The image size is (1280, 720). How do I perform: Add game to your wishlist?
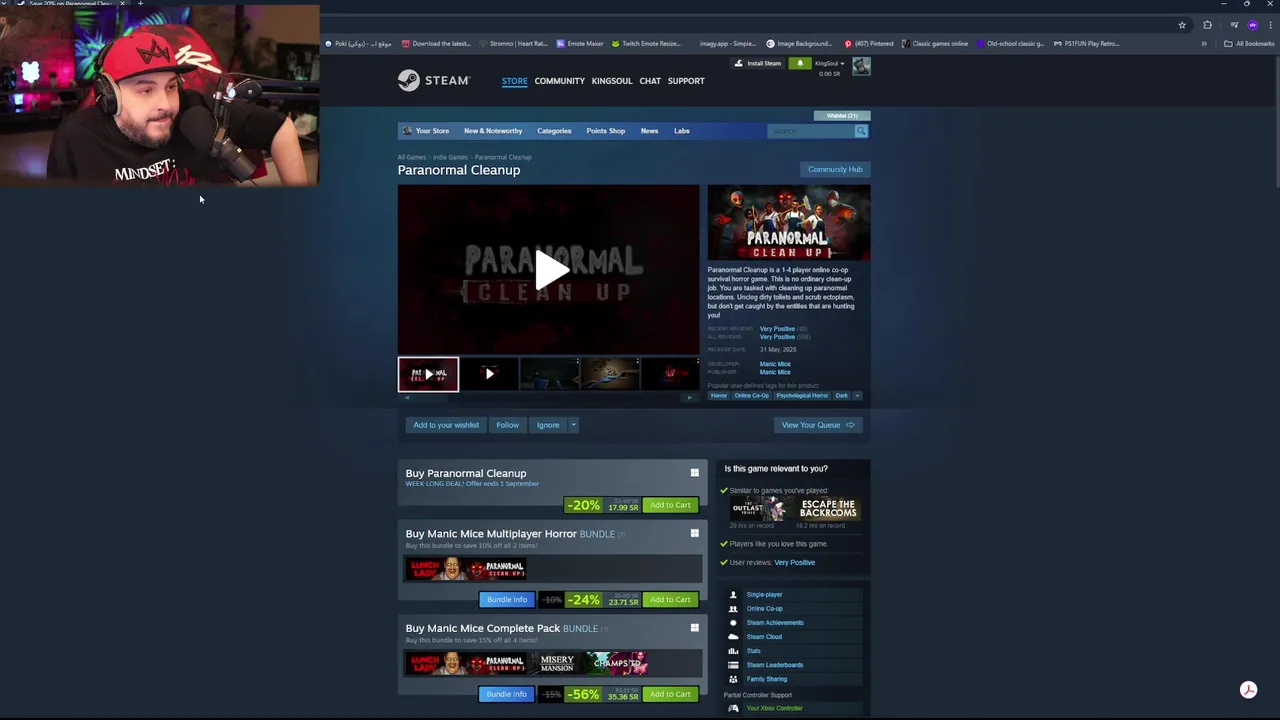446,425
